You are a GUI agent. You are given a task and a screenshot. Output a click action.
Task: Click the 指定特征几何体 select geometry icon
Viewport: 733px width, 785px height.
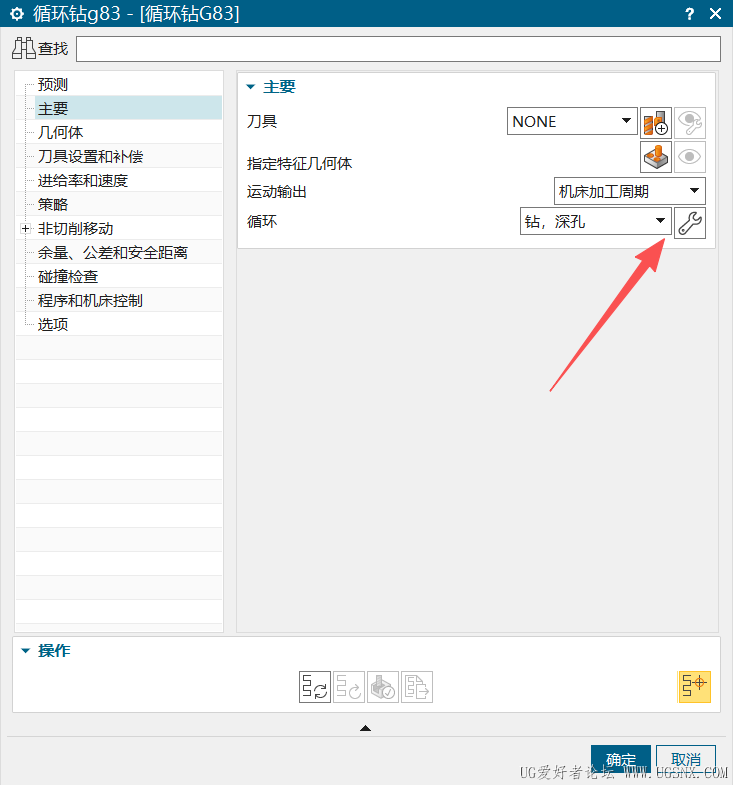tap(656, 157)
